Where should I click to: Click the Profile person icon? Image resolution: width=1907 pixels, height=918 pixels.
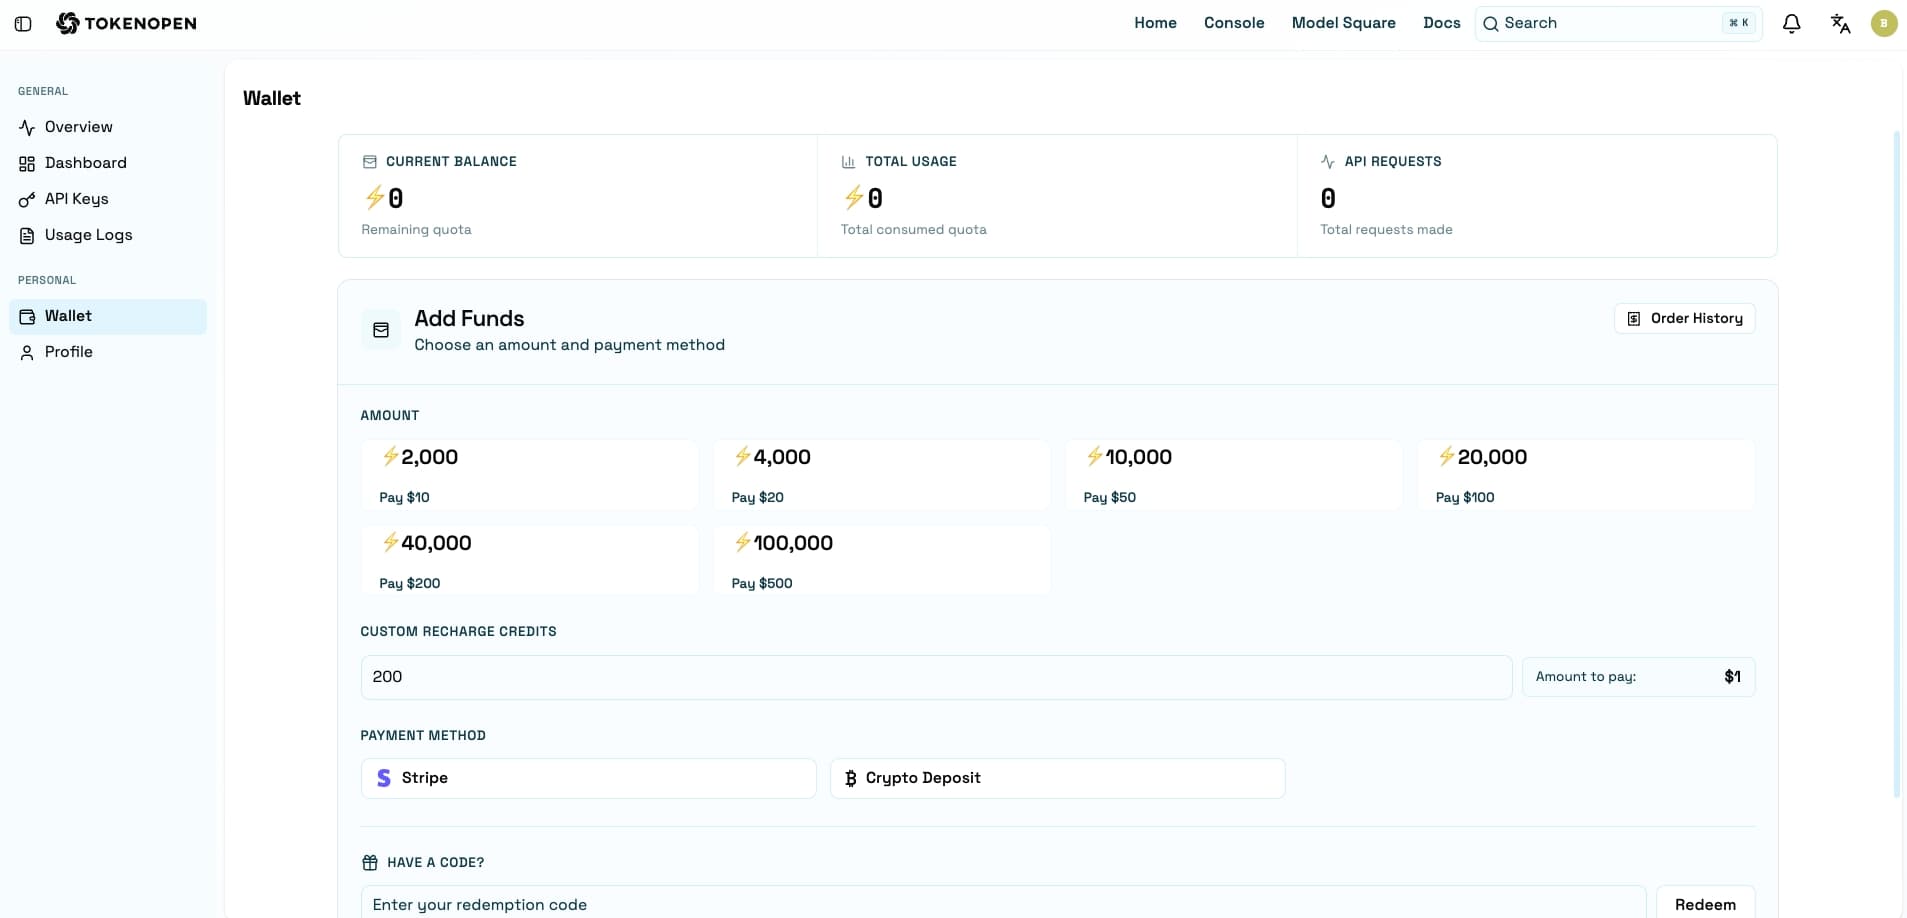pos(27,353)
